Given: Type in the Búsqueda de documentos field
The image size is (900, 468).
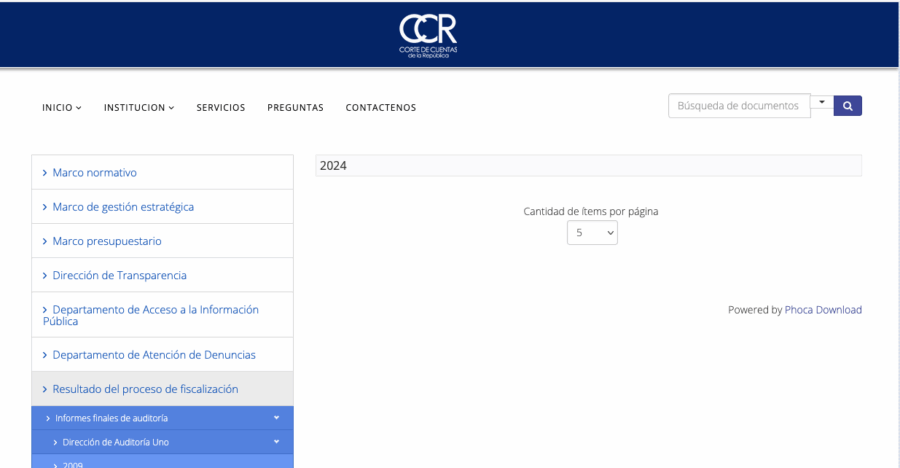Looking at the screenshot, I should click(x=738, y=106).
